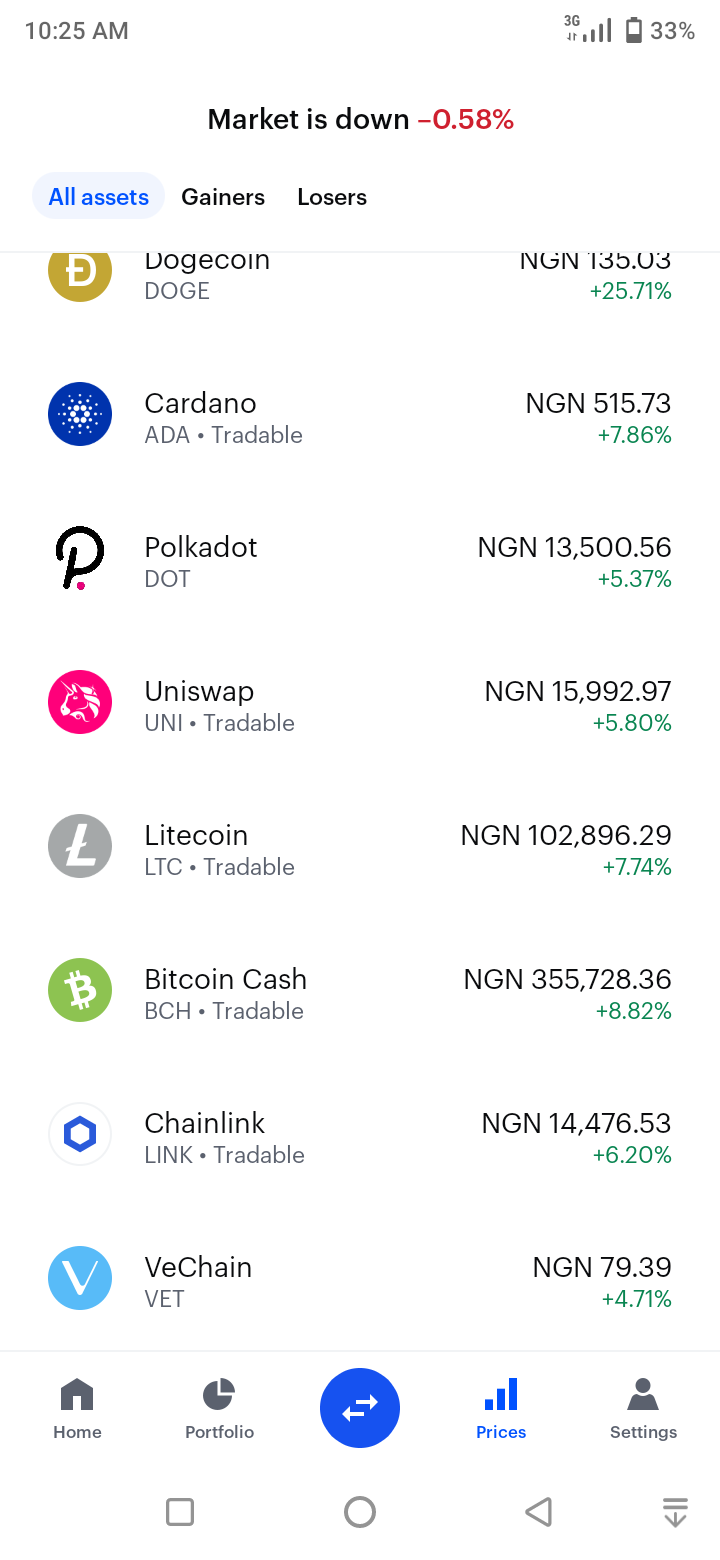Tap the grey Litecoin logo
720x1560 pixels.
80,846
